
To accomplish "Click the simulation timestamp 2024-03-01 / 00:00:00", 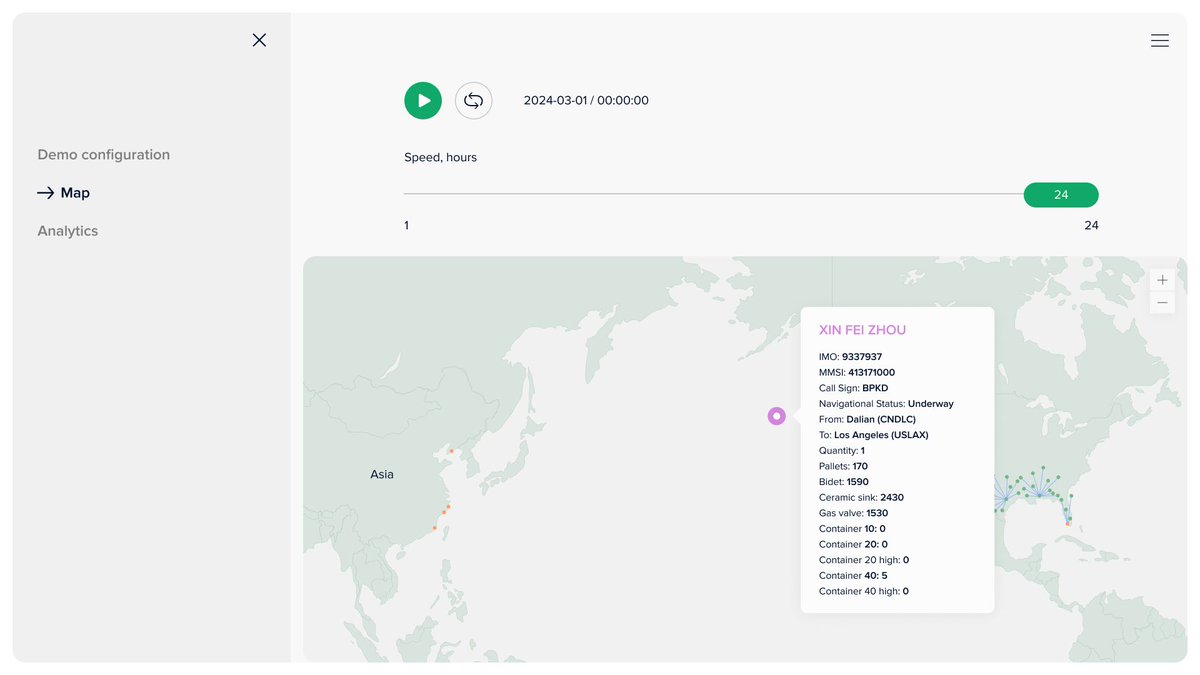I will point(586,100).
